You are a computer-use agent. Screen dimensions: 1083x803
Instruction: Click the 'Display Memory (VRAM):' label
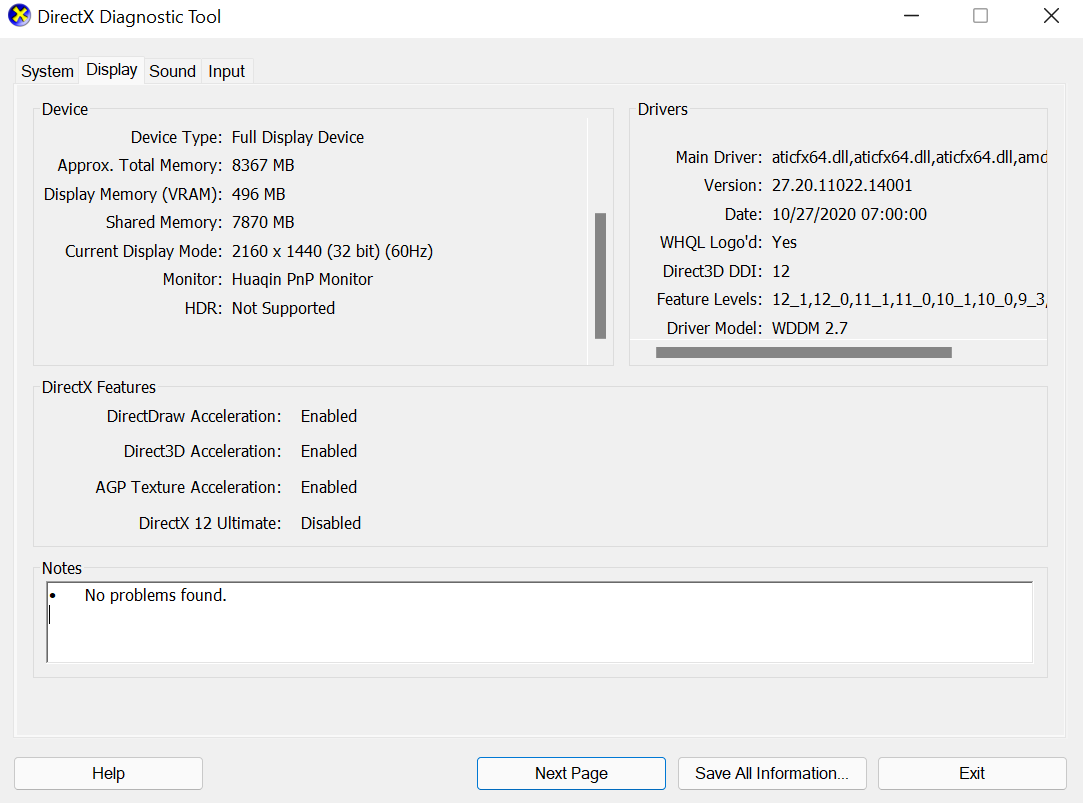pyautogui.click(x=133, y=195)
